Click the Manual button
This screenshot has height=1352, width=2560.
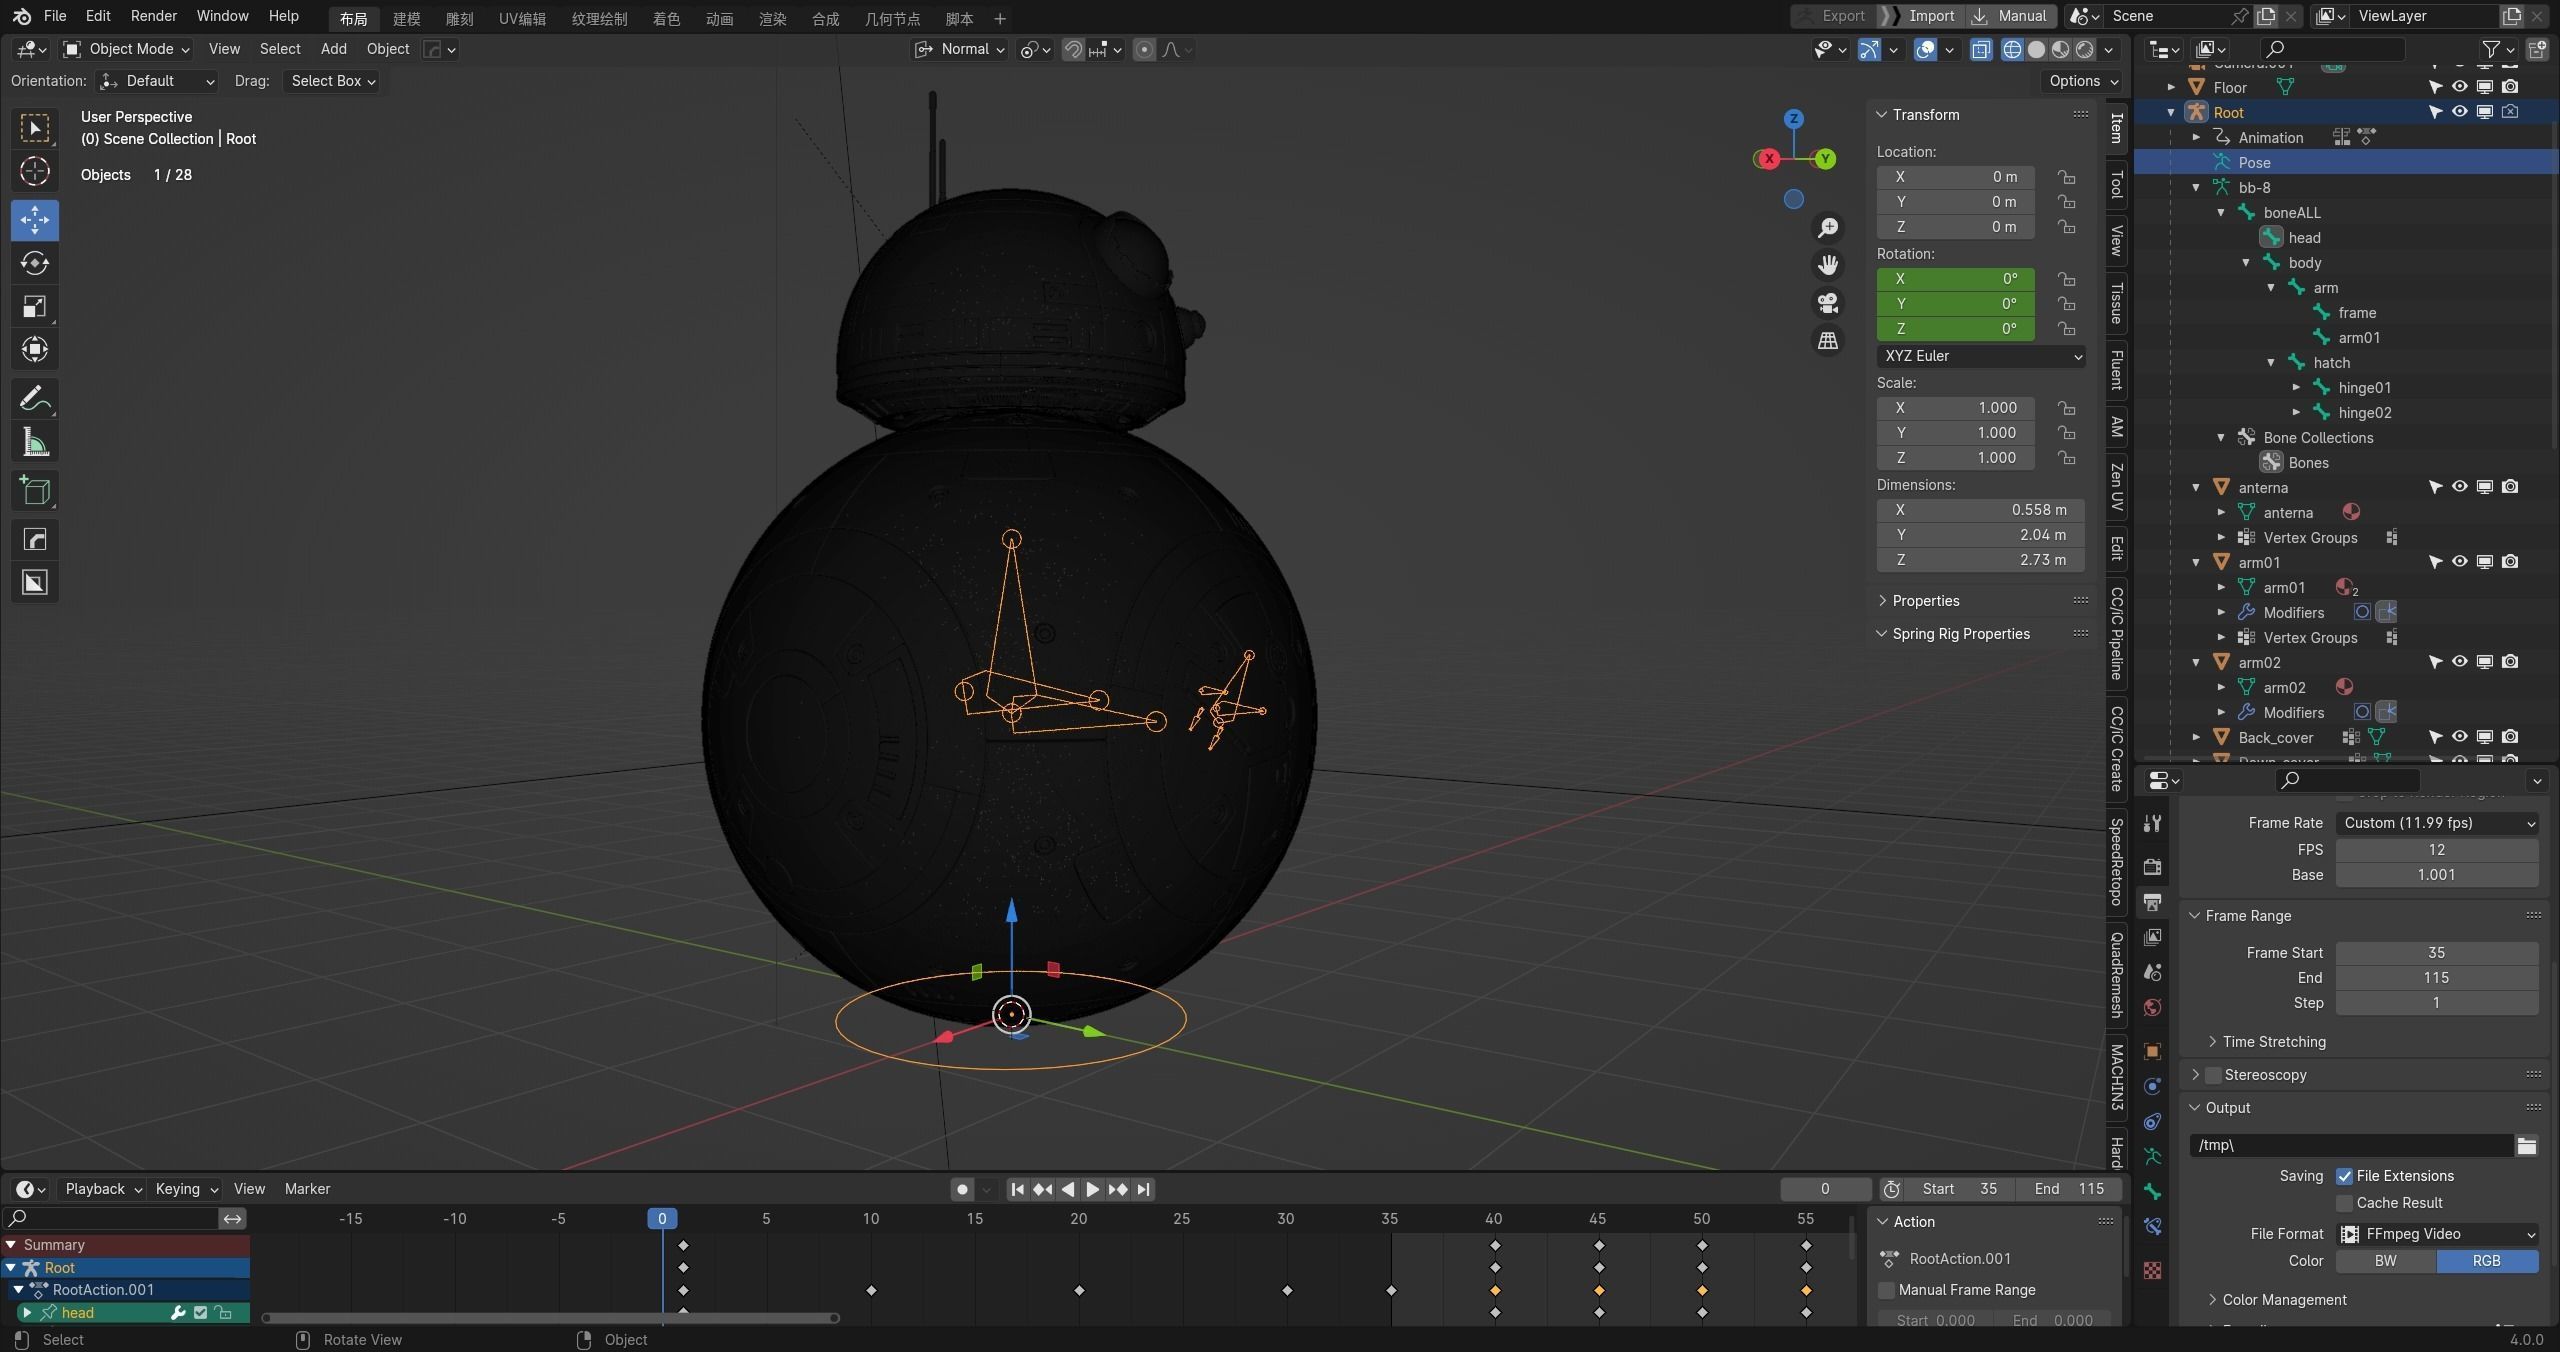[2011, 16]
